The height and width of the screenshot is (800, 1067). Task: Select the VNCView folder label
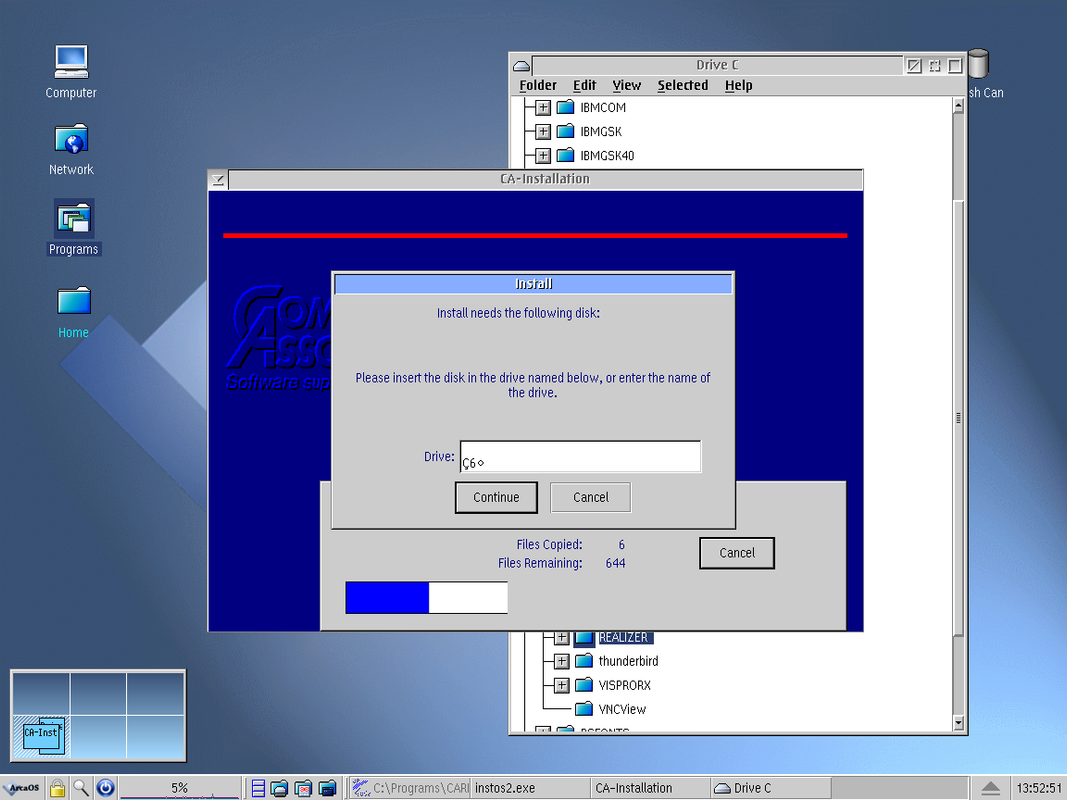tap(622, 709)
